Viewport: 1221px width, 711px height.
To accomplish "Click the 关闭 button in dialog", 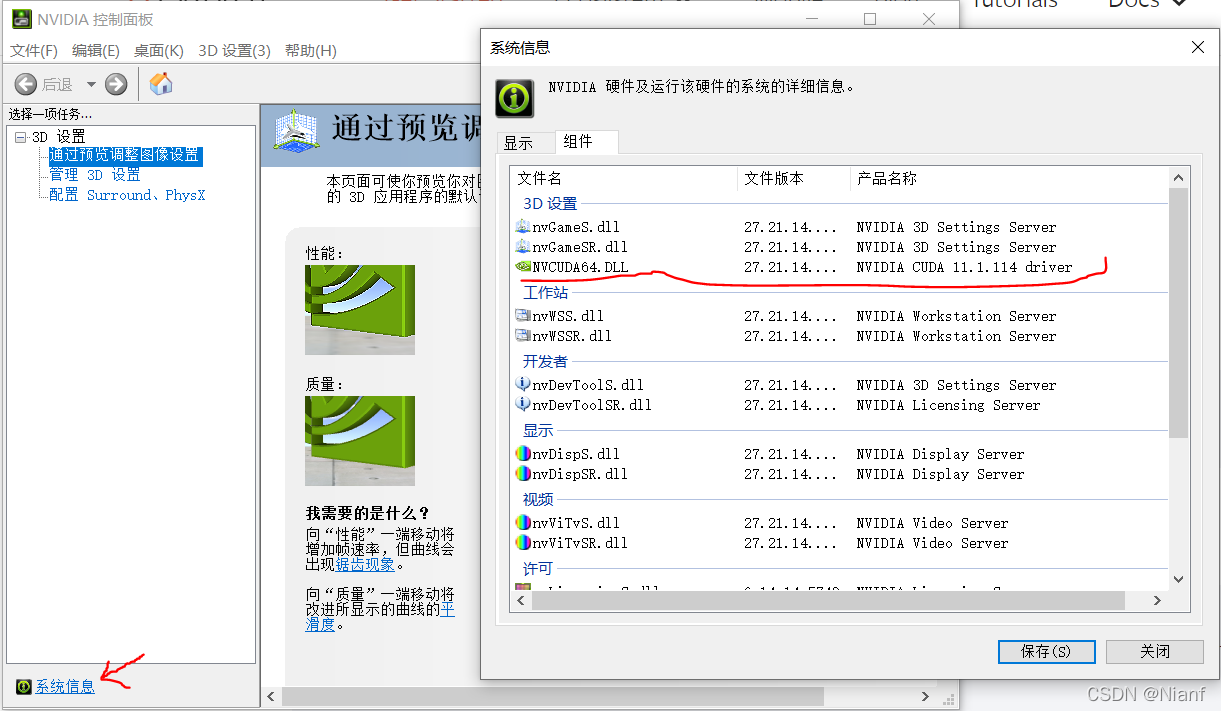I will pyautogui.click(x=1155, y=651).
